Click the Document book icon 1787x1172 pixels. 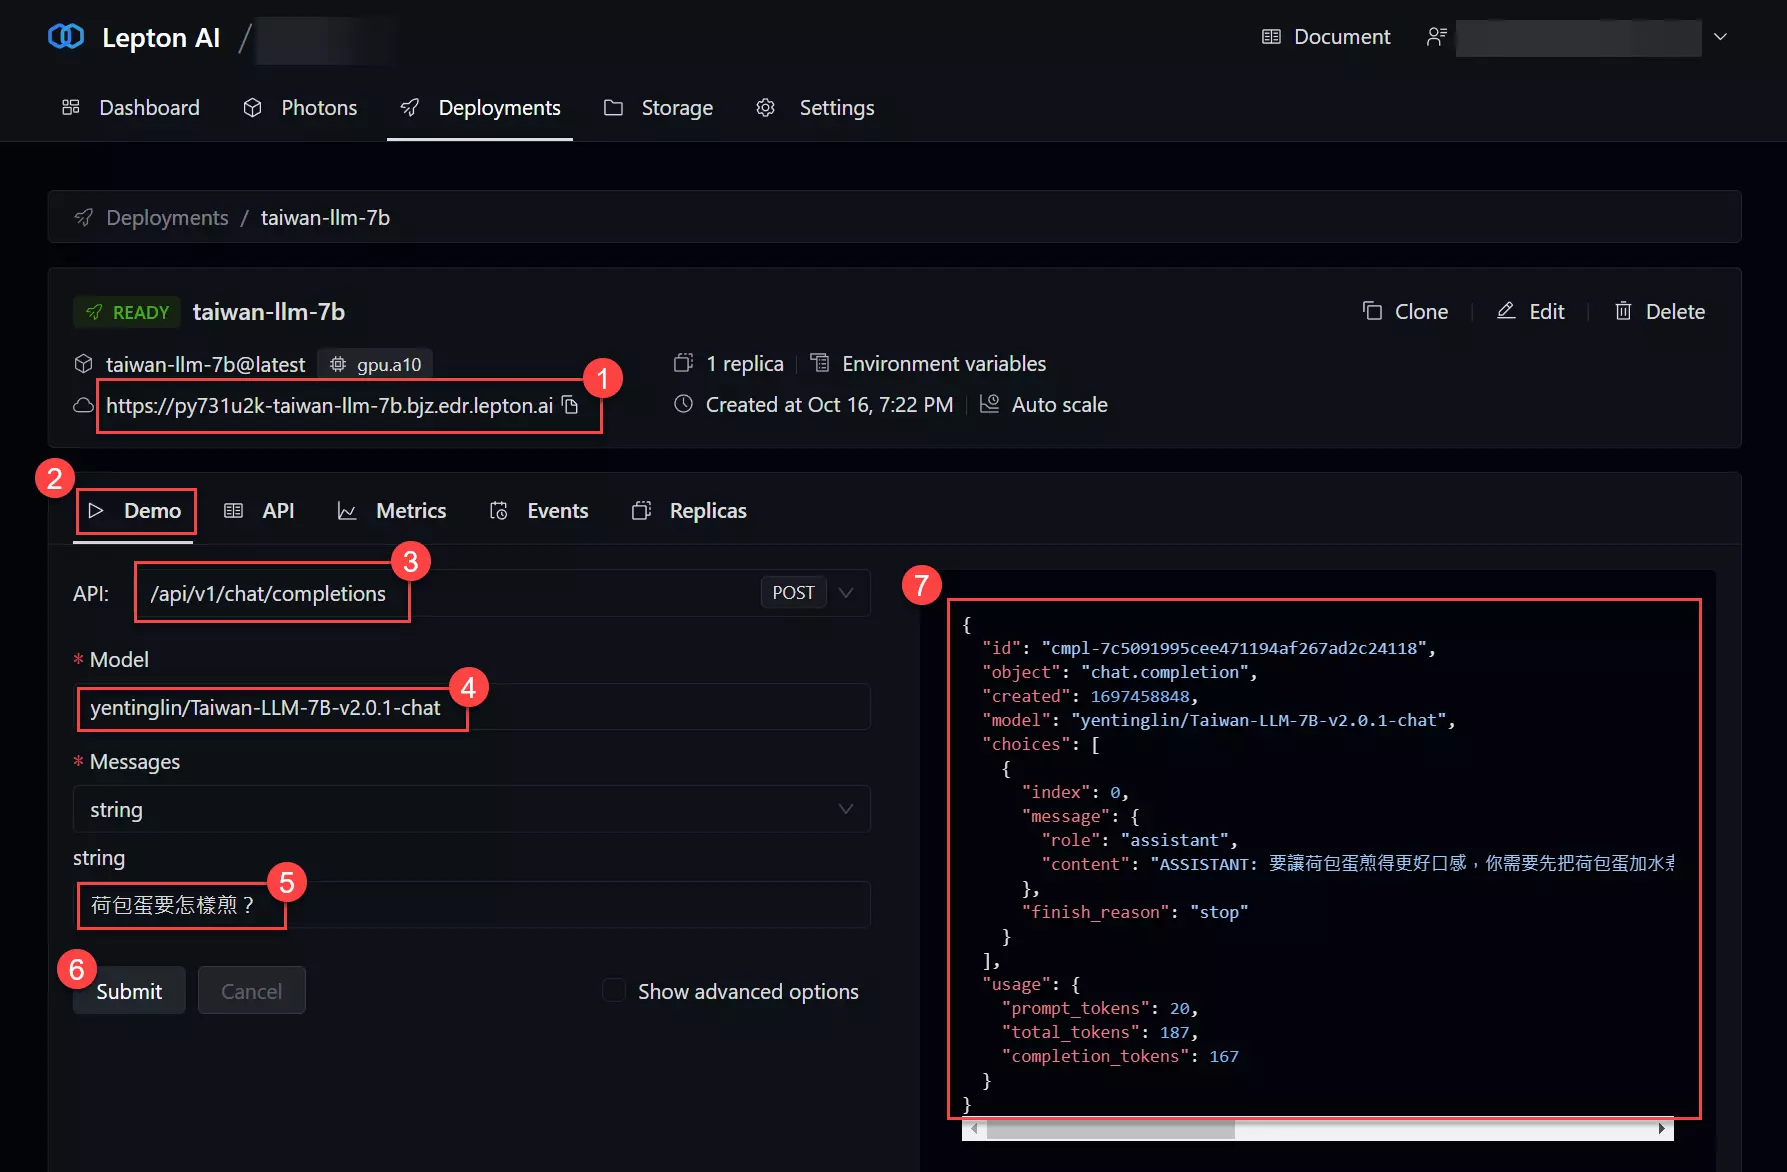tap(1271, 37)
